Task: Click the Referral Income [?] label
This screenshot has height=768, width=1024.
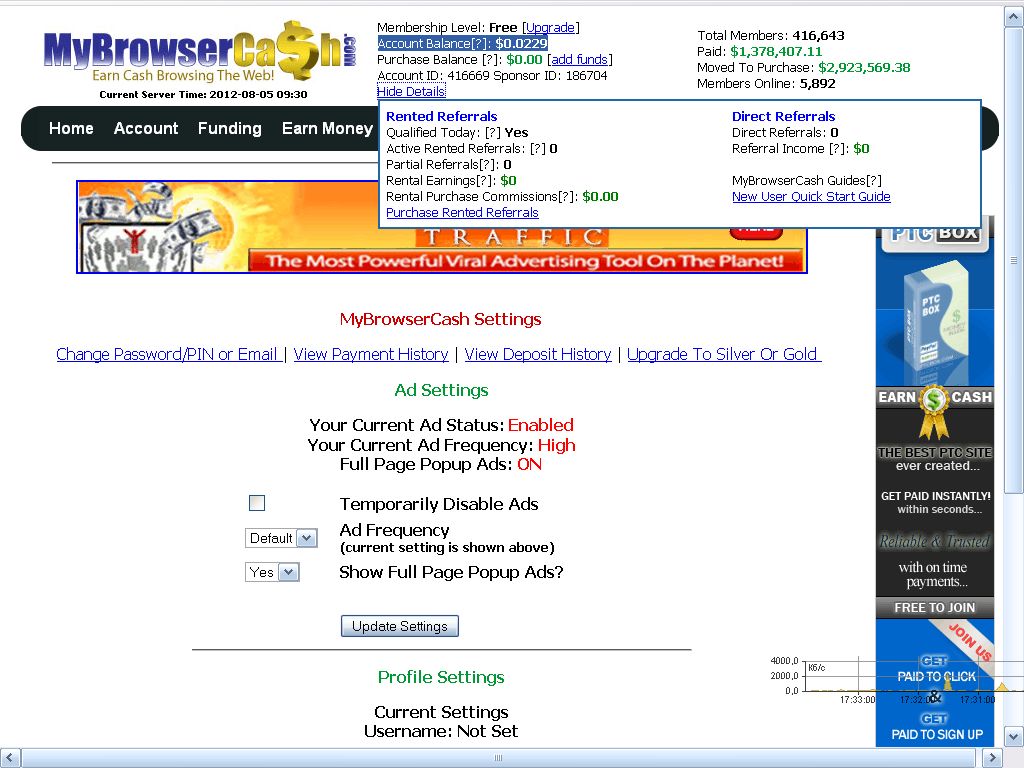Action: coord(791,149)
